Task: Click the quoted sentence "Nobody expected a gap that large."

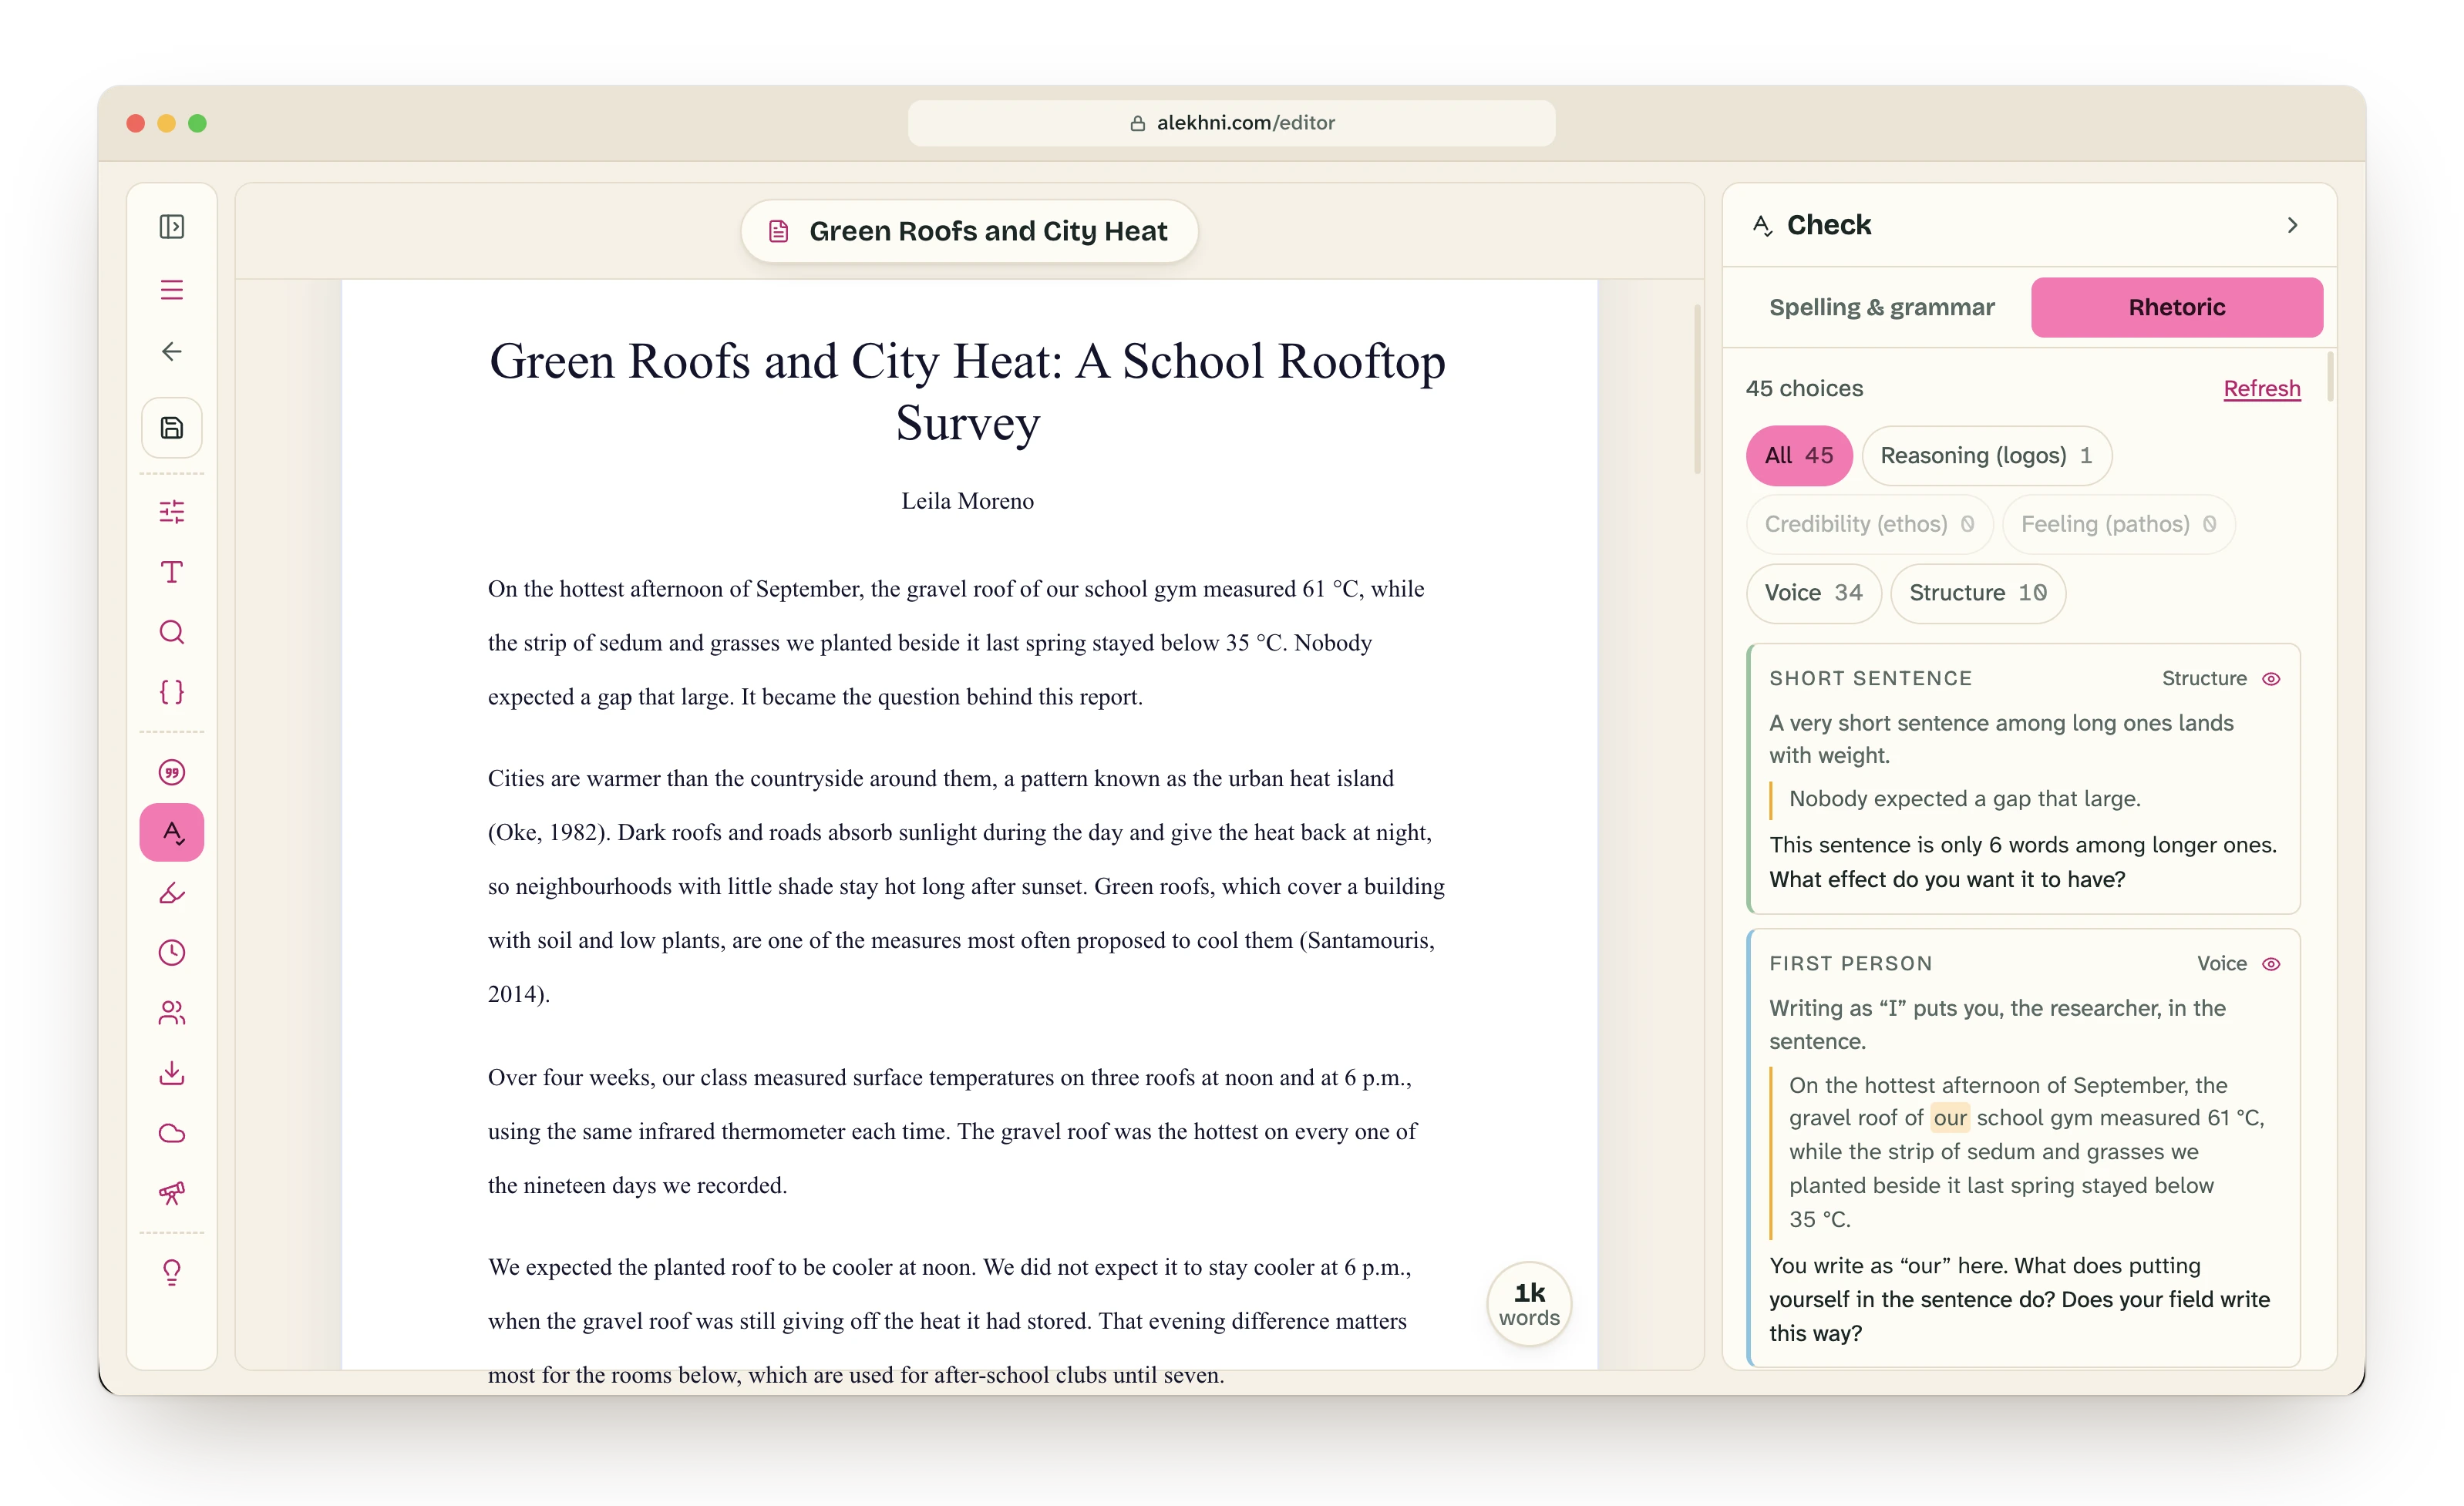Action: pyautogui.click(x=1964, y=799)
